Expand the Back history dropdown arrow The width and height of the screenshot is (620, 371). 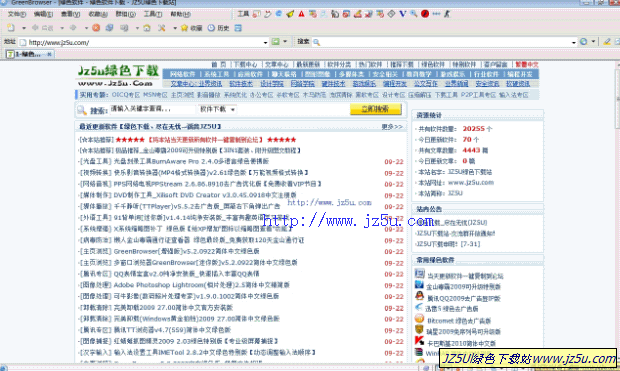pyautogui.click(x=62, y=28)
